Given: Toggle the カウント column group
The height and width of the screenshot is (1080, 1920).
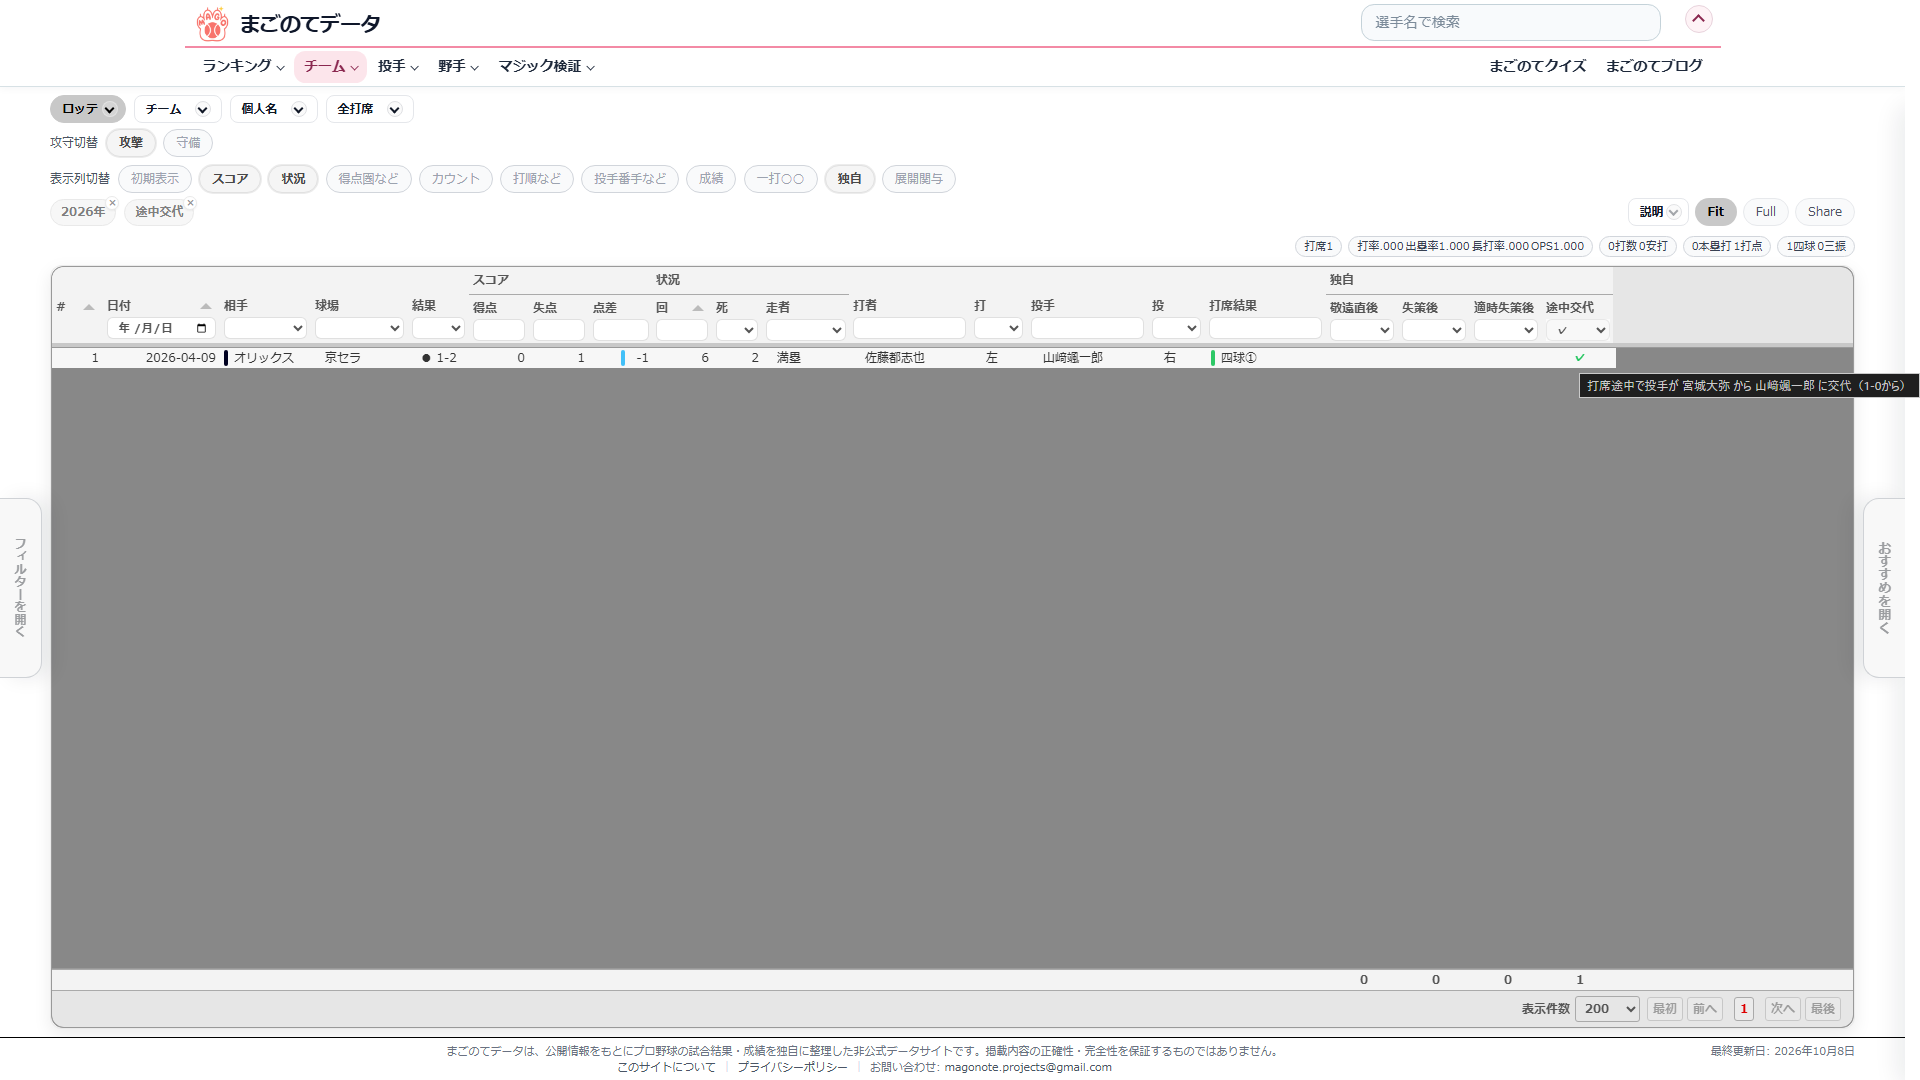Looking at the screenshot, I should (x=456, y=179).
